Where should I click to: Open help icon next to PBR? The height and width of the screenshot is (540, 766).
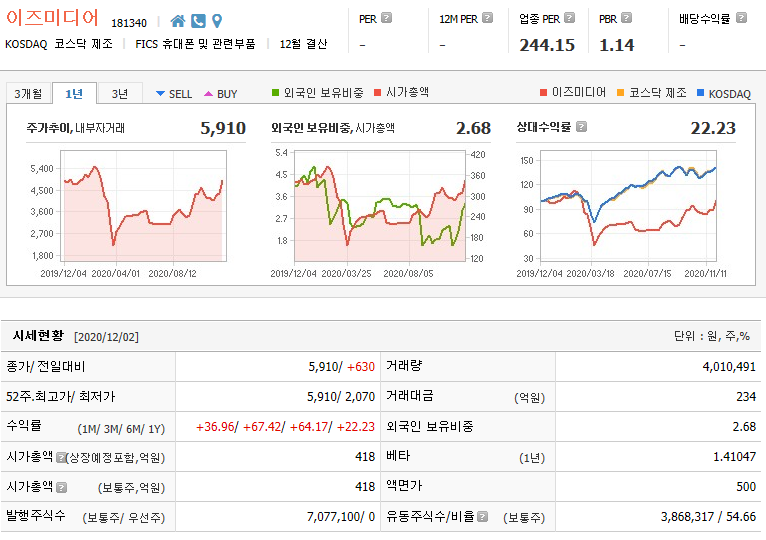(x=626, y=18)
